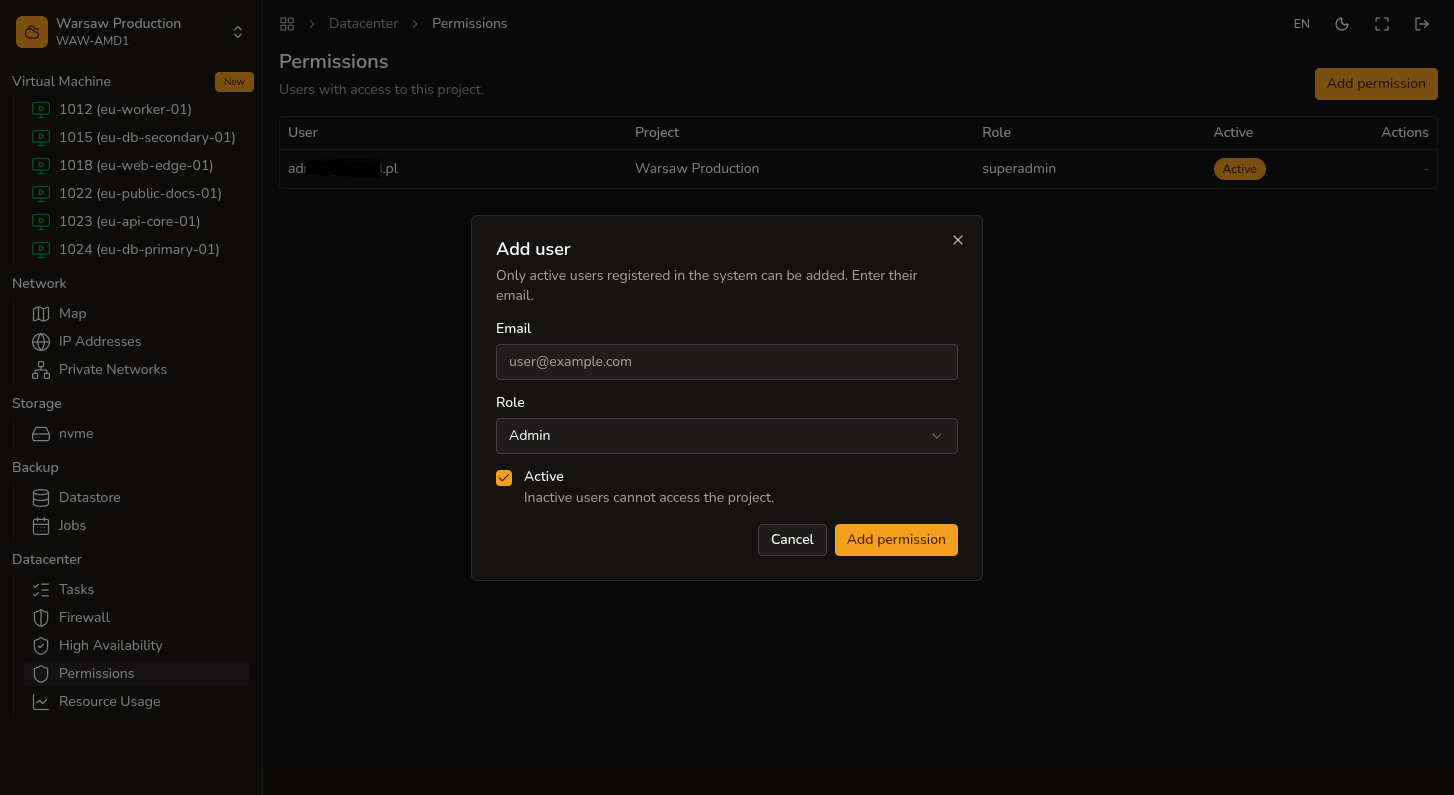This screenshot has width=1454, height=795.
Task: Toggle dark mode with the moon icon
Action: 1342,24
